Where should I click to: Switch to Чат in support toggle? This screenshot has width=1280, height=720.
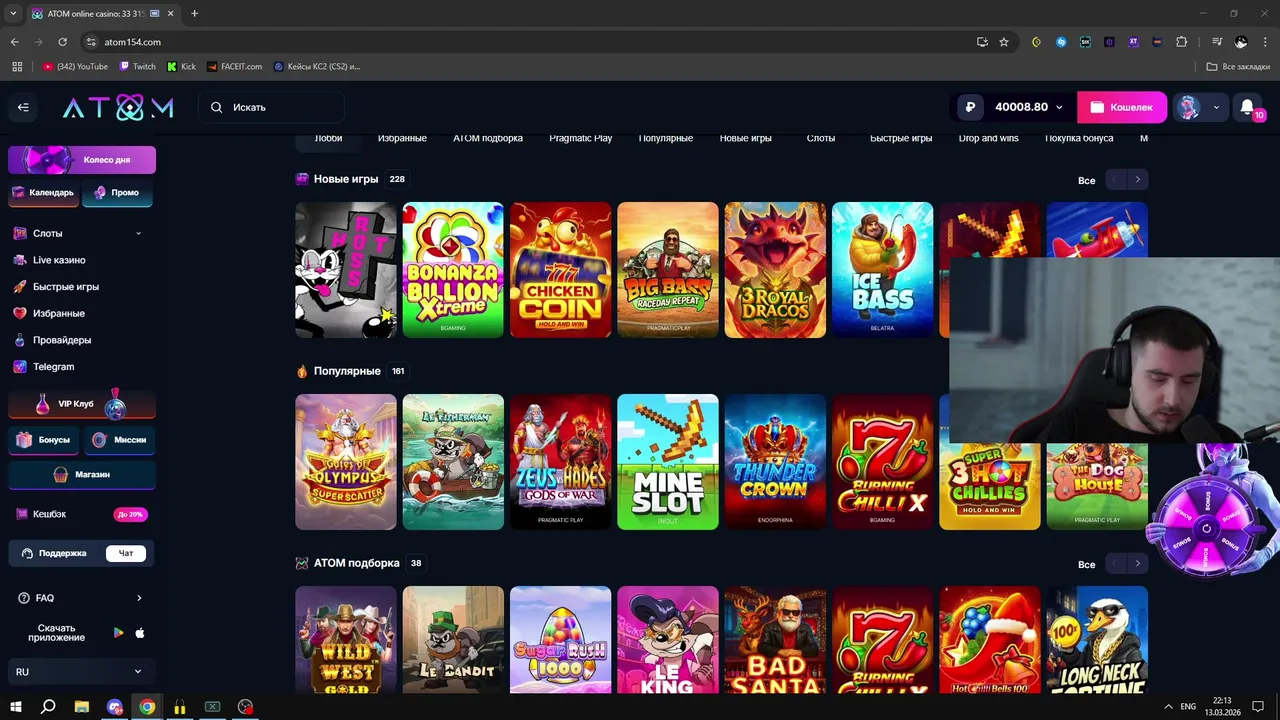click(126, 553)
